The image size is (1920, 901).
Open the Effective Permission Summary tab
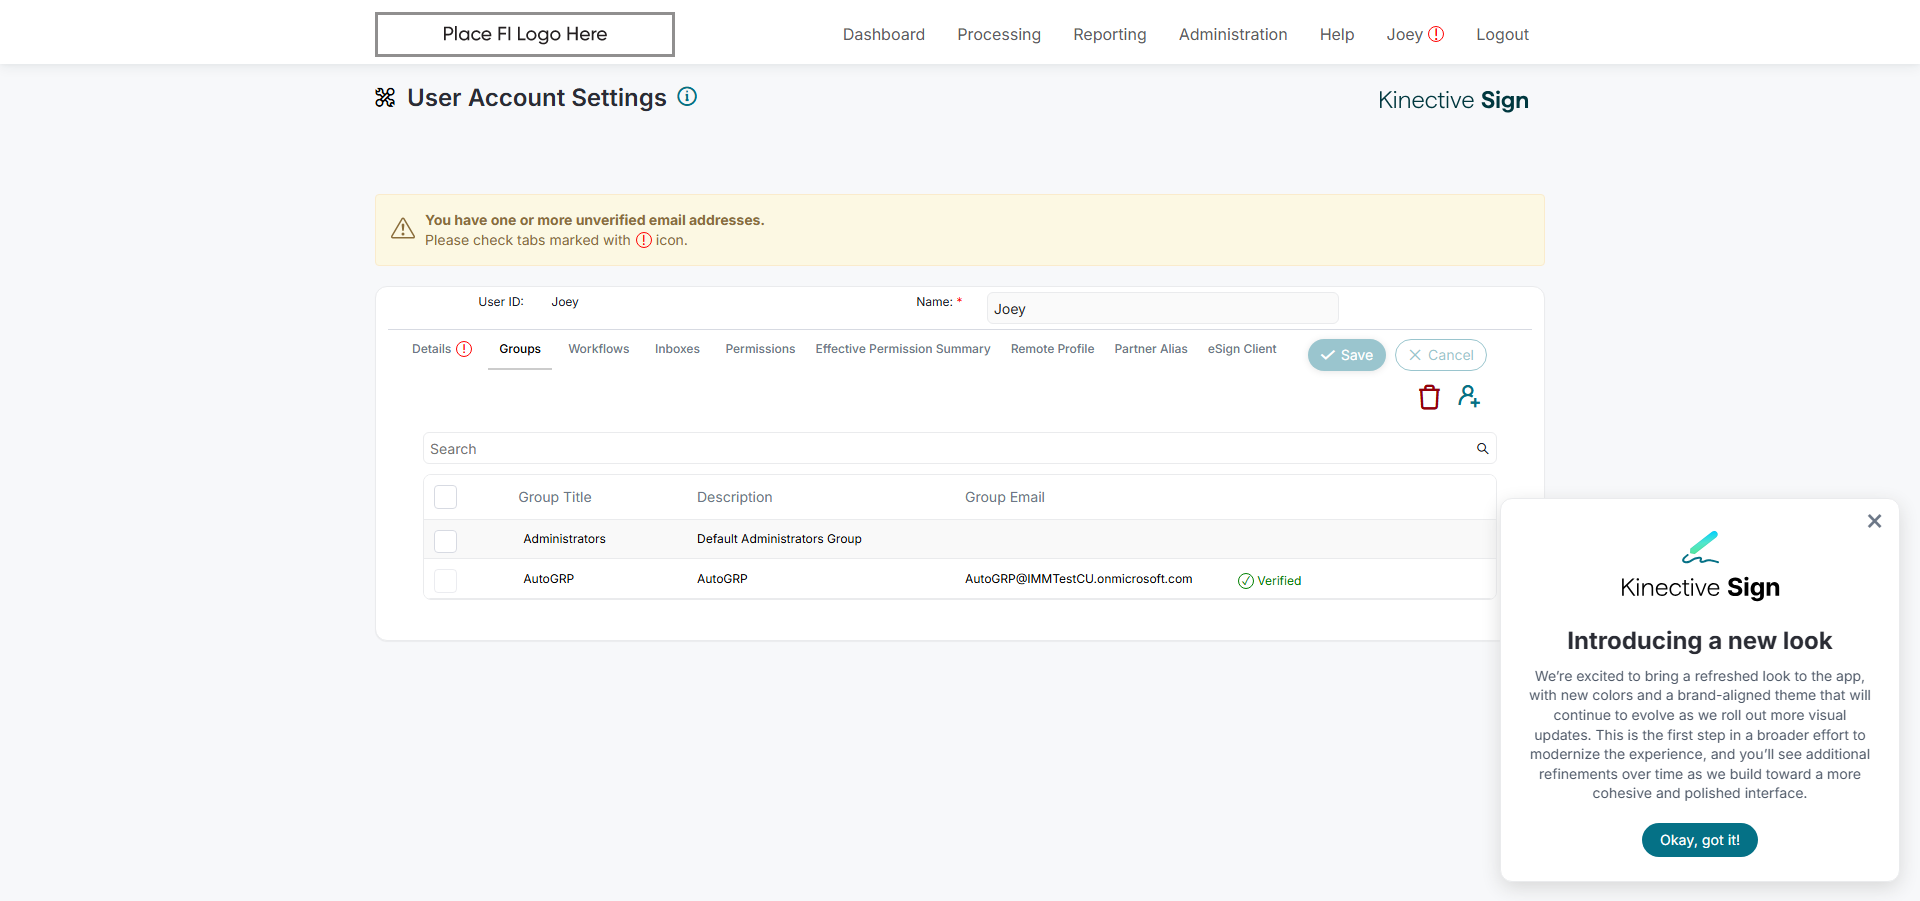click(902, 349)
